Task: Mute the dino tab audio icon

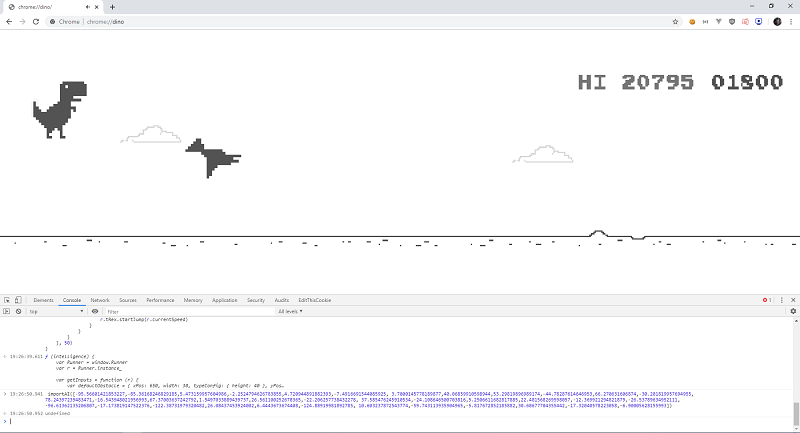Action: click(88, 7)
